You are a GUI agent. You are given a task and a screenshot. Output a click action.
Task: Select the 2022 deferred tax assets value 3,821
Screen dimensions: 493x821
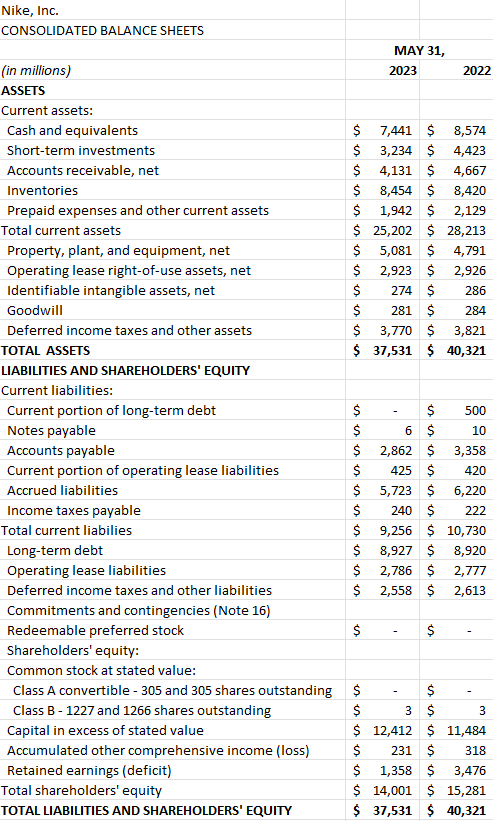point(470,330)
